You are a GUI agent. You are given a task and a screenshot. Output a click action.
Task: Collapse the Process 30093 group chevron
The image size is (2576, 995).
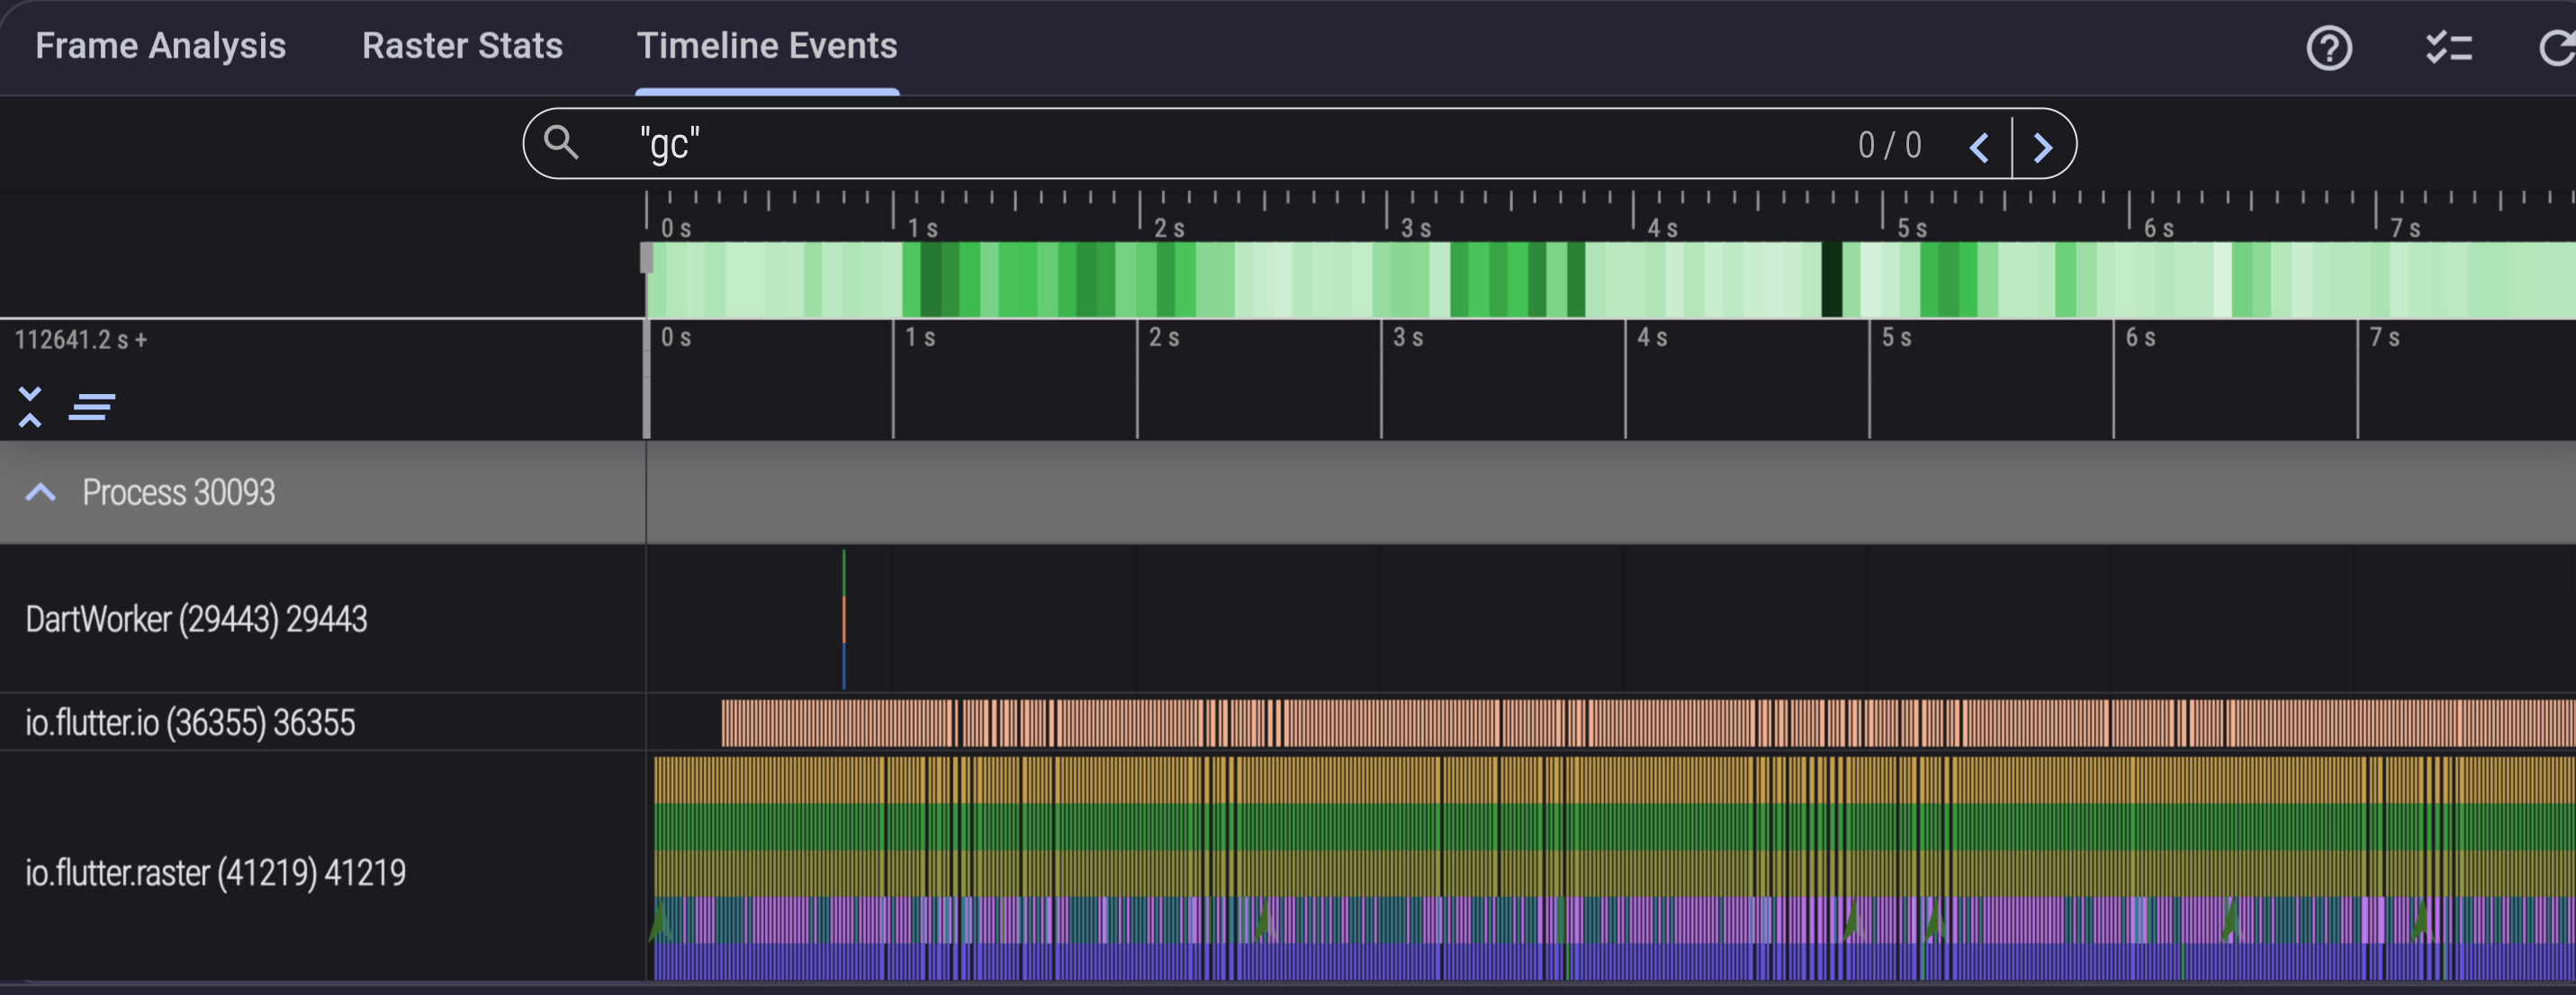pyautogui.click(x=40, y=492)
